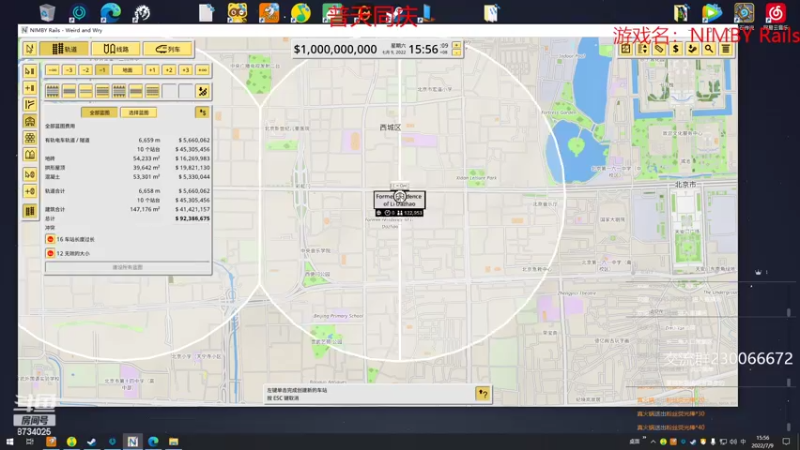Open the dollar finances icon

coord(676,49)
